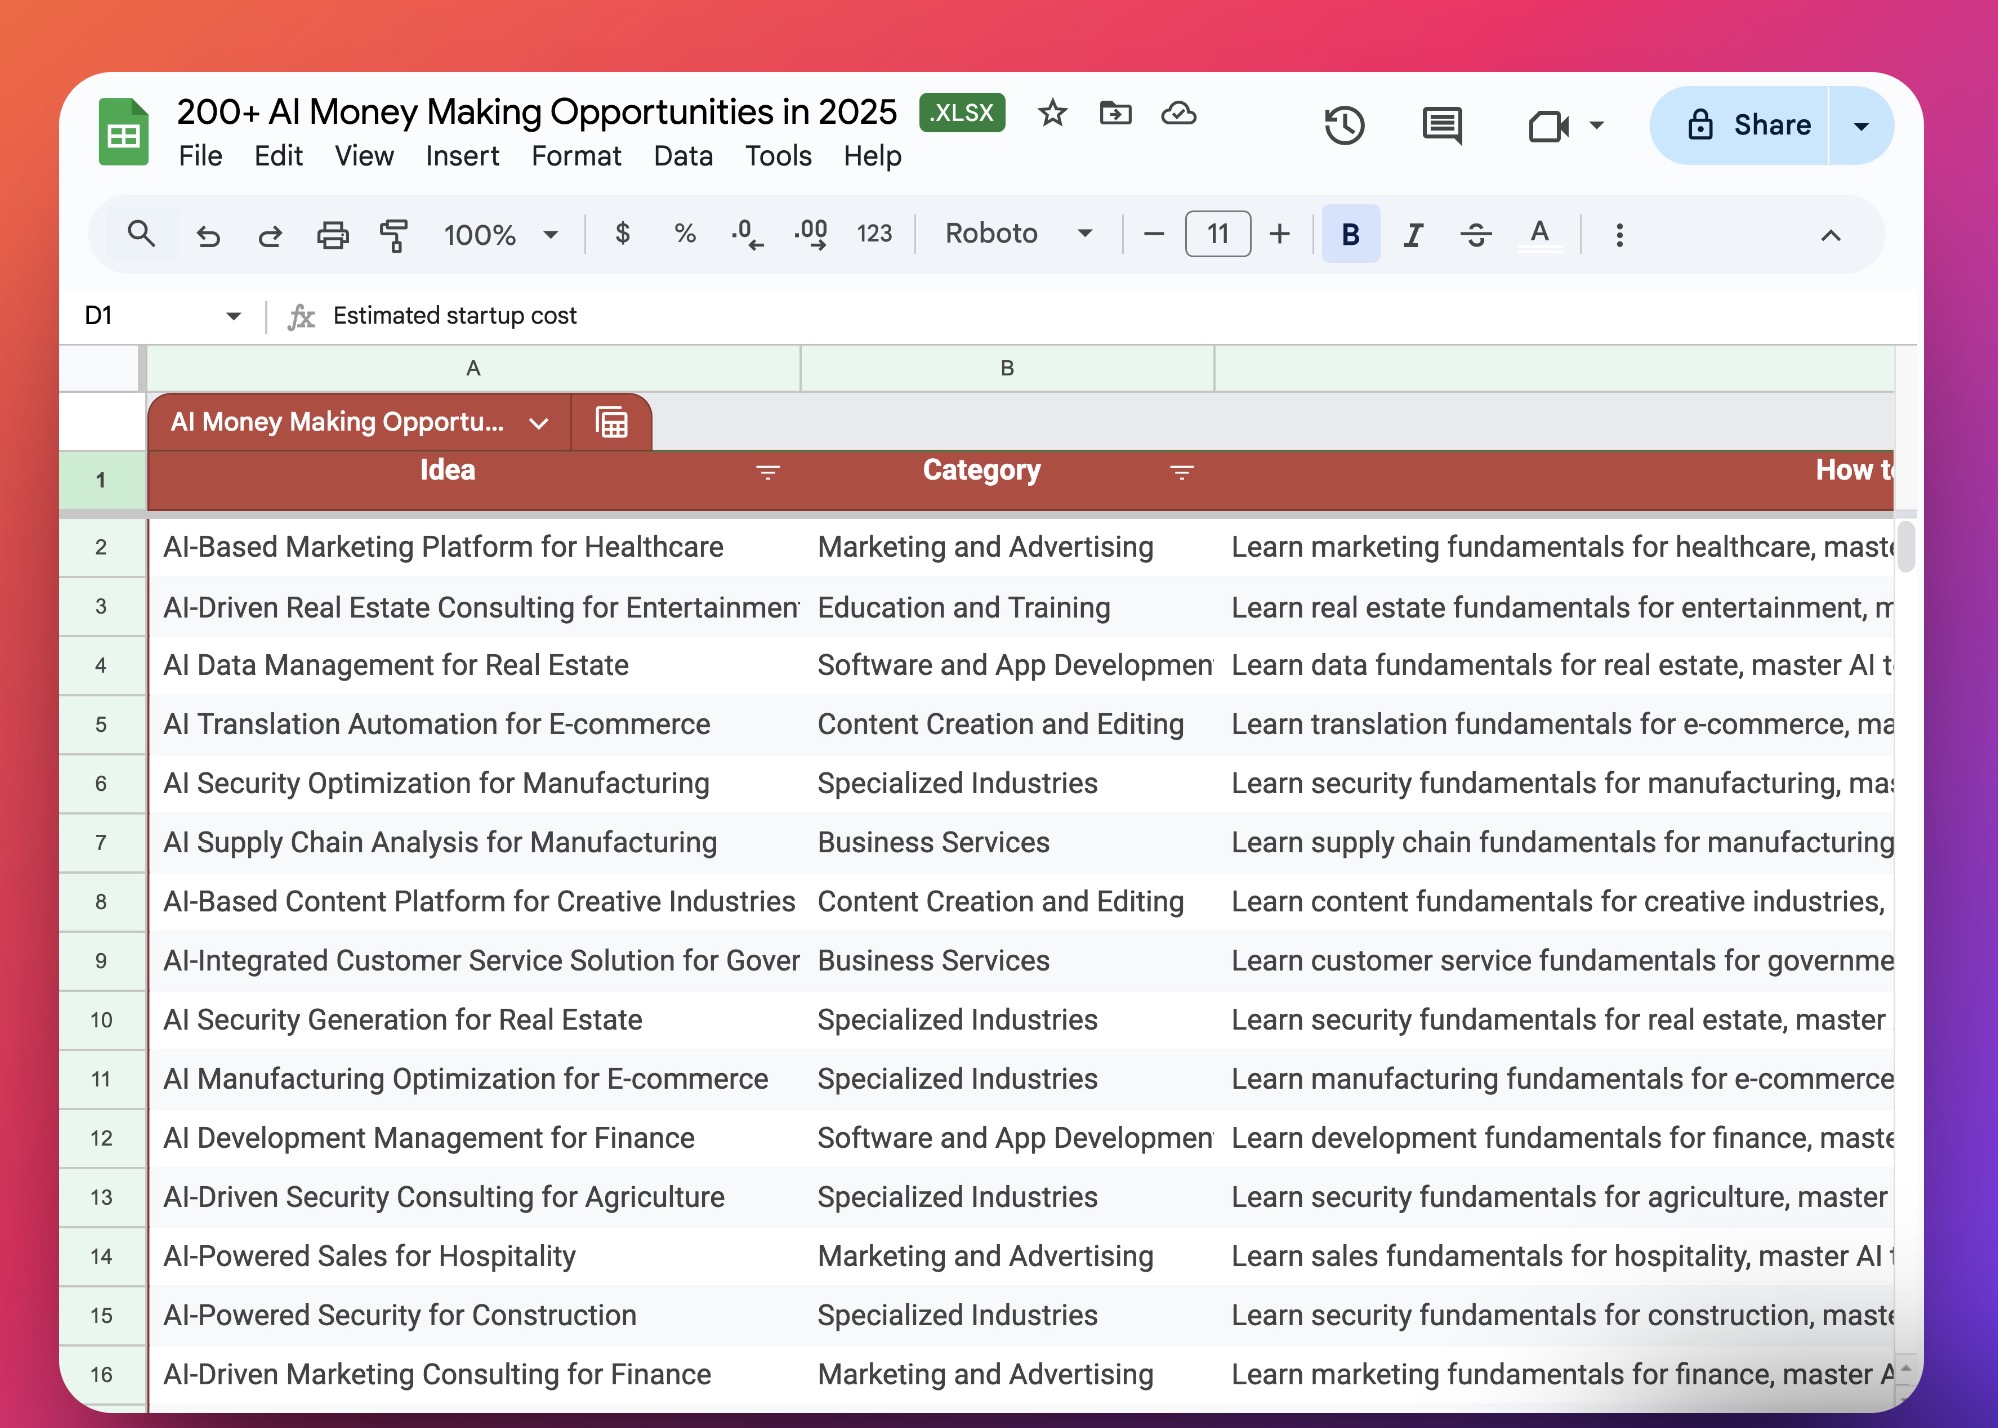Search the menus magnifier icon
1998x1428 pixels.
click(141, 235)
